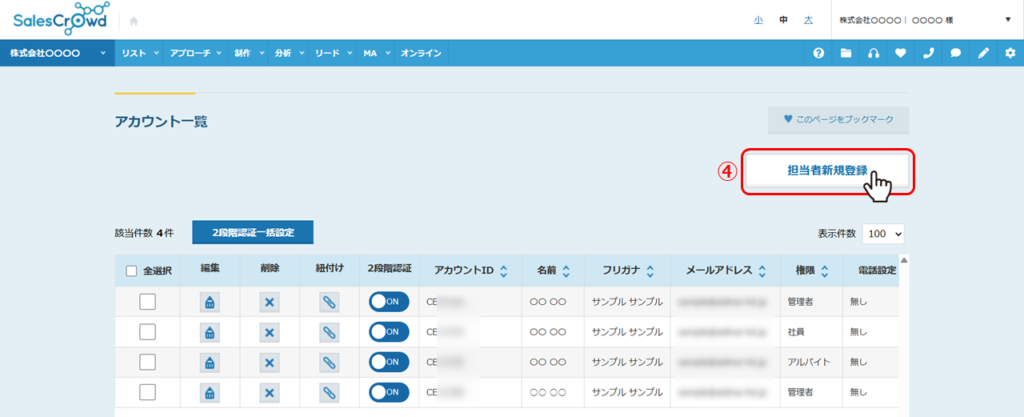Click the 2段階認証一括設定 button
The height and width of the screenshot is (417, 1024).
(x=253, y=232)
